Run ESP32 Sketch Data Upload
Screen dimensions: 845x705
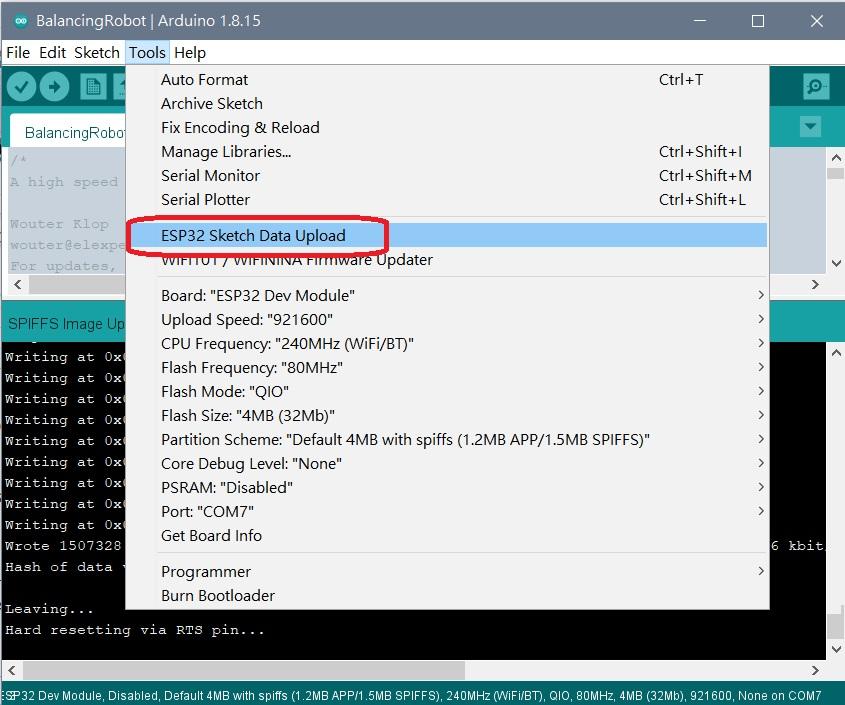(x=447, y=236)
